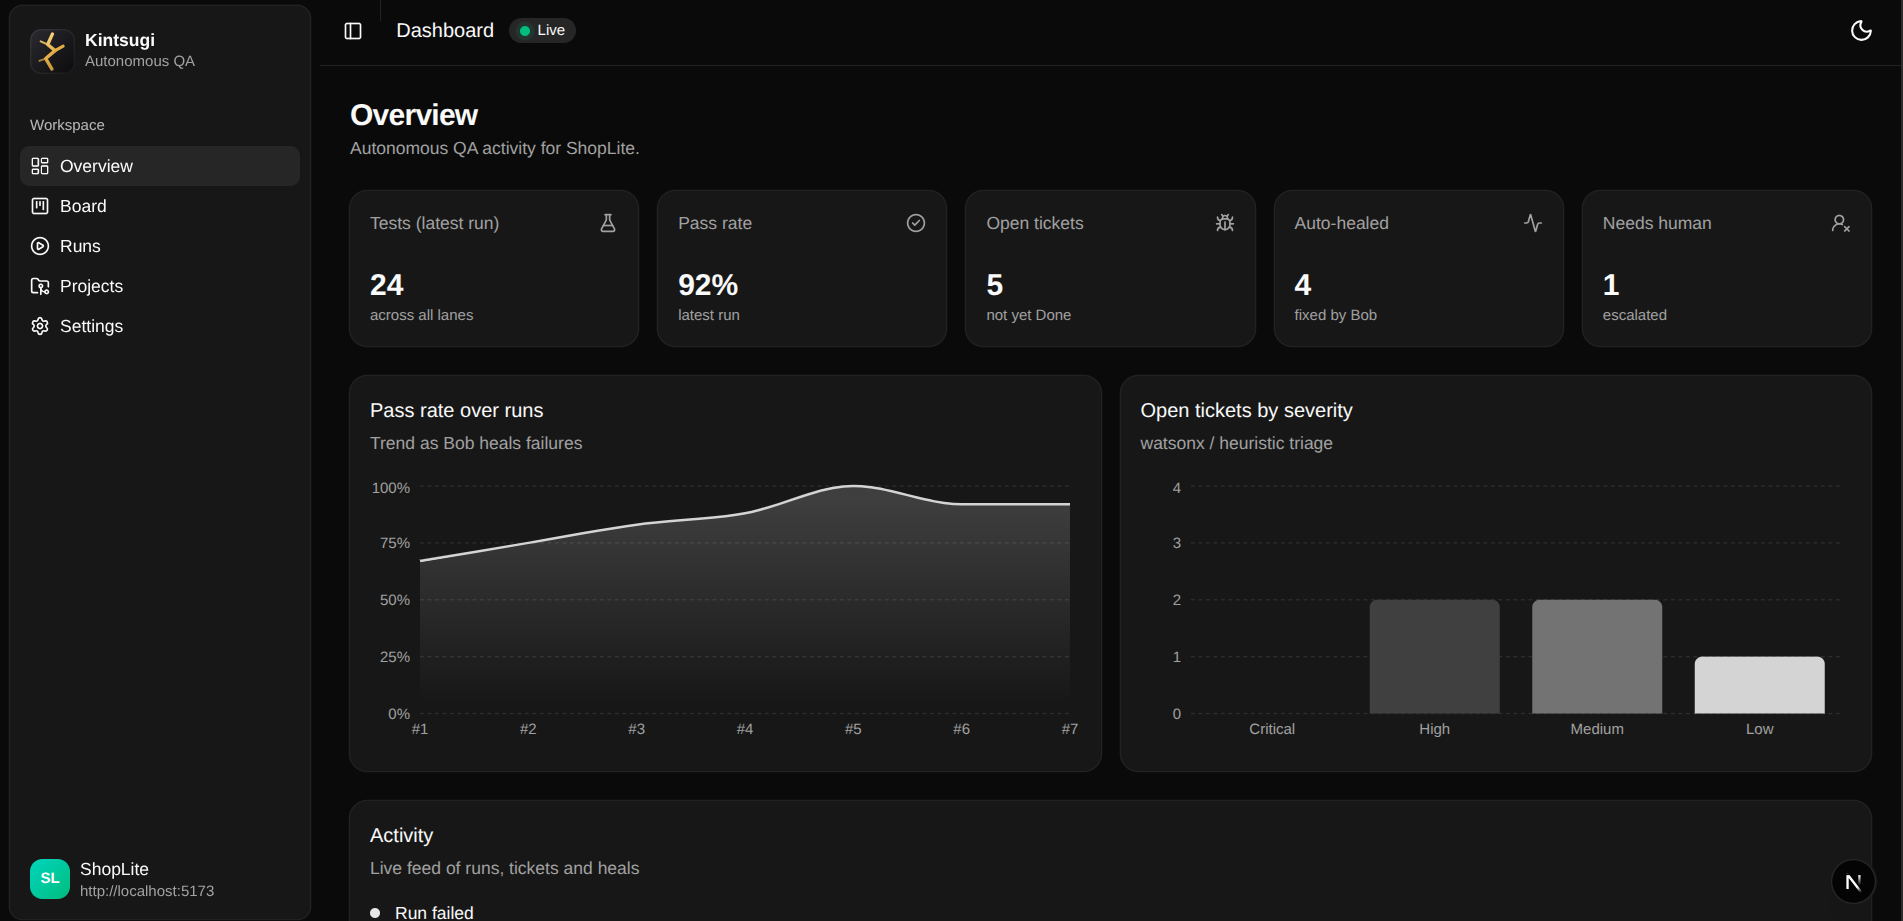Switch theme with the moon icon
This screenshot has width=1903, height=921.
point(1861,31)
